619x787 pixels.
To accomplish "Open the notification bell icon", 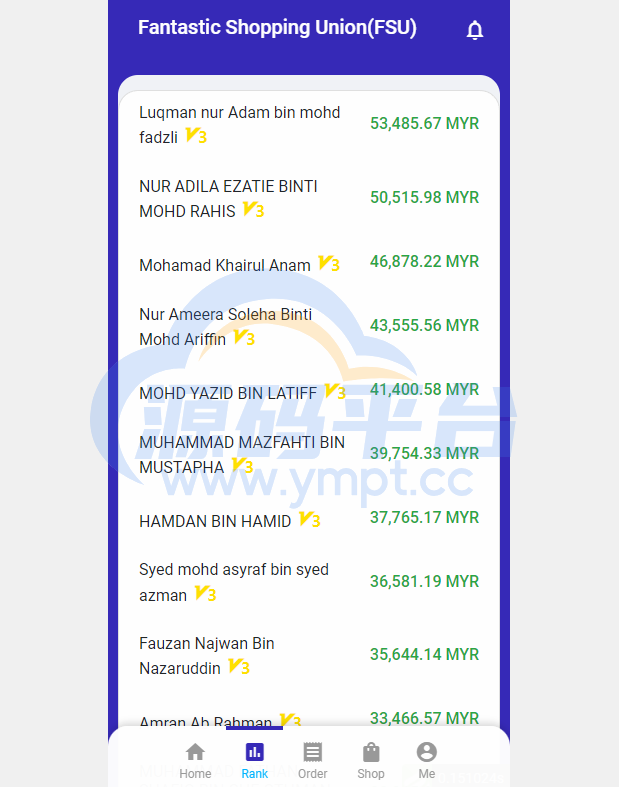I will [x=475, y=30].
